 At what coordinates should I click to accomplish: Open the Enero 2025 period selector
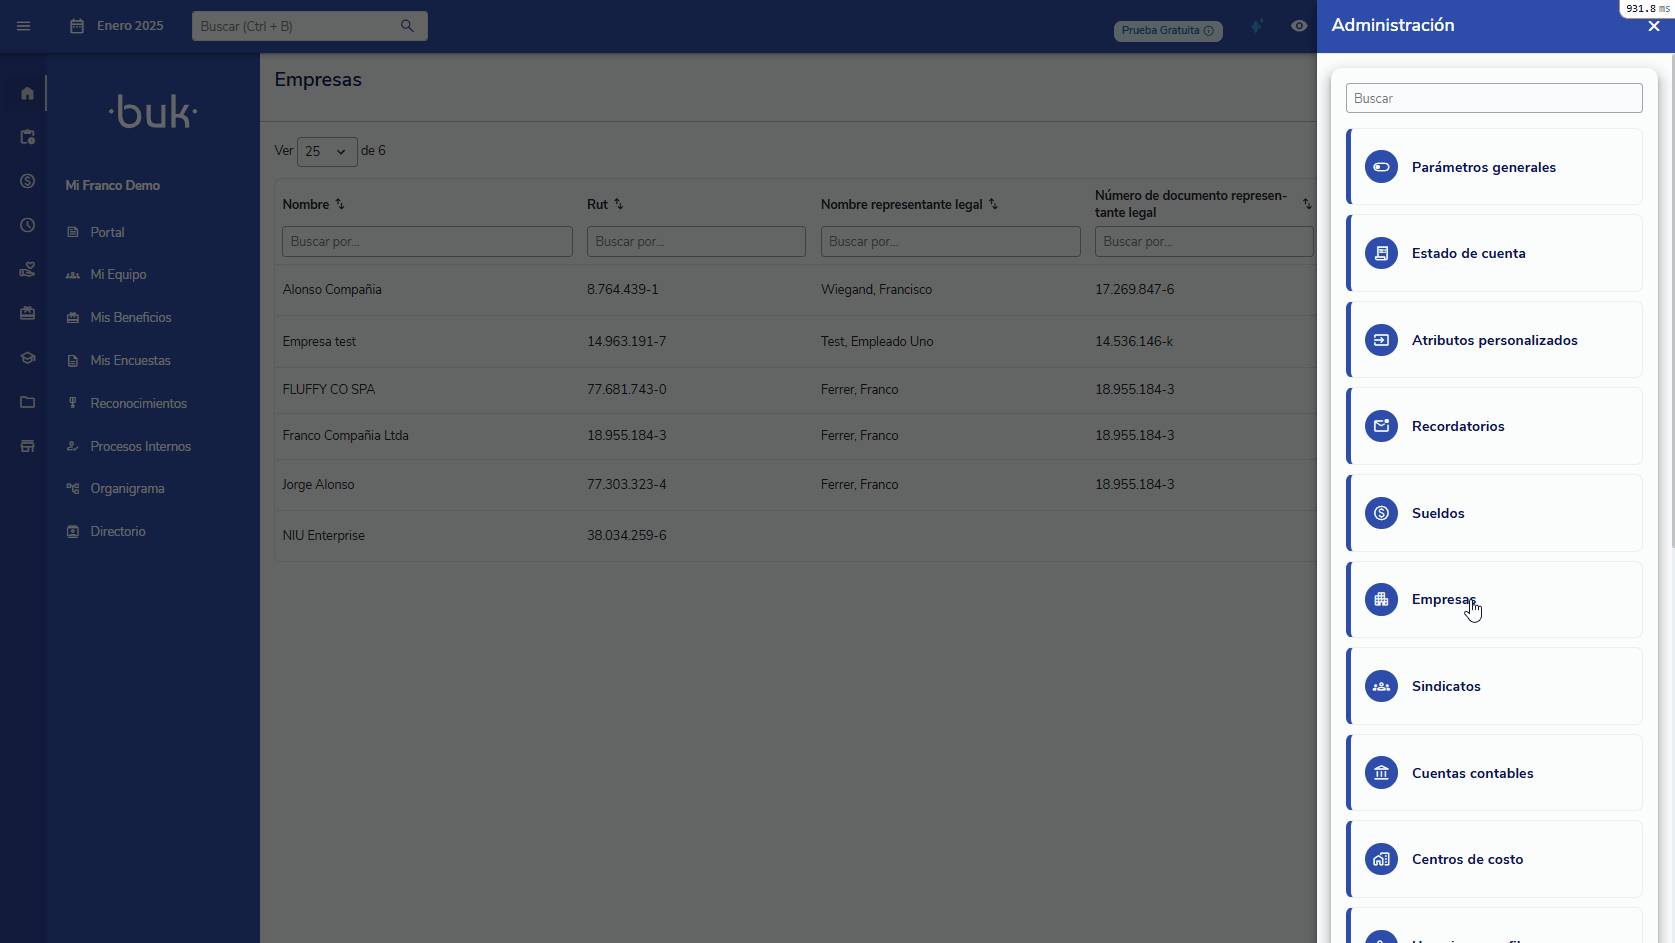coord(117,26)
